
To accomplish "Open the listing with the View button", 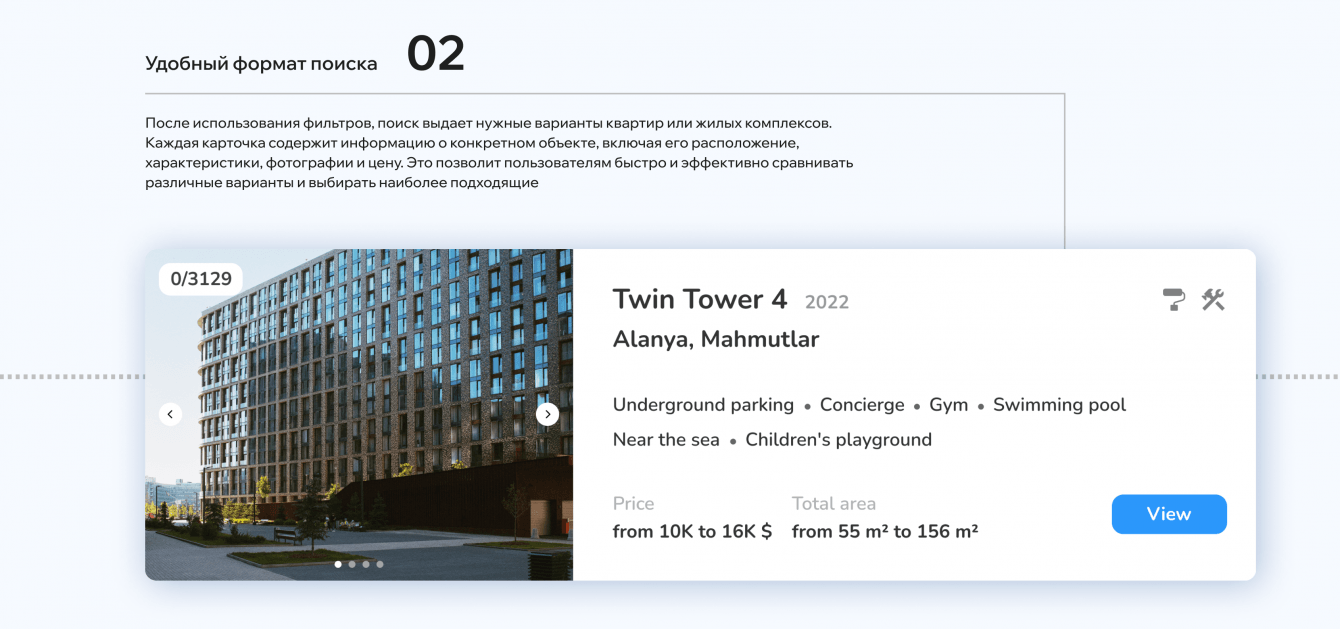I will coord(1169,514).
